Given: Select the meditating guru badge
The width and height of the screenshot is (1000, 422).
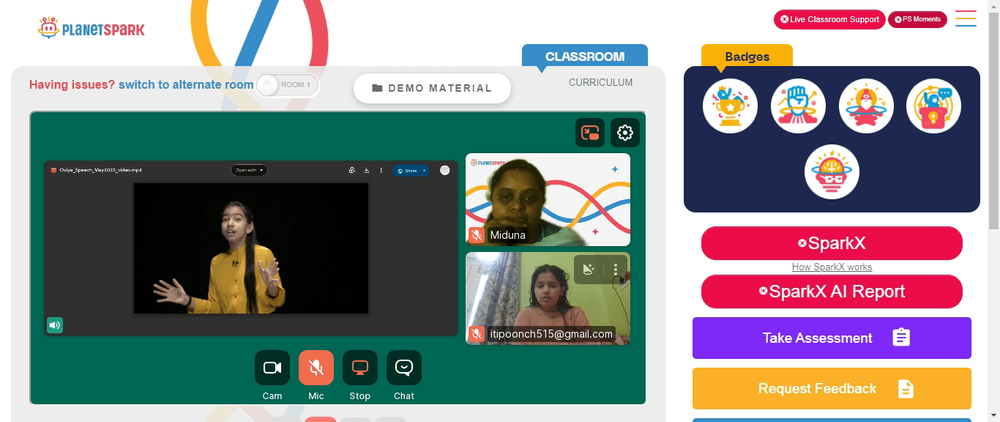Looking at the screenshot, I should point(866,106).
